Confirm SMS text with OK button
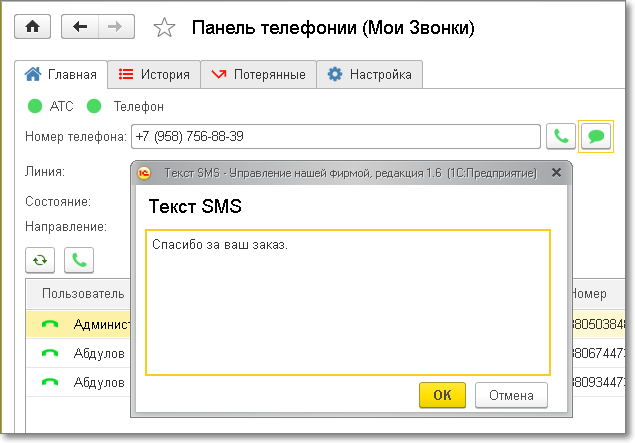Screen dimensions: 635x443 (x=442, y=394)
